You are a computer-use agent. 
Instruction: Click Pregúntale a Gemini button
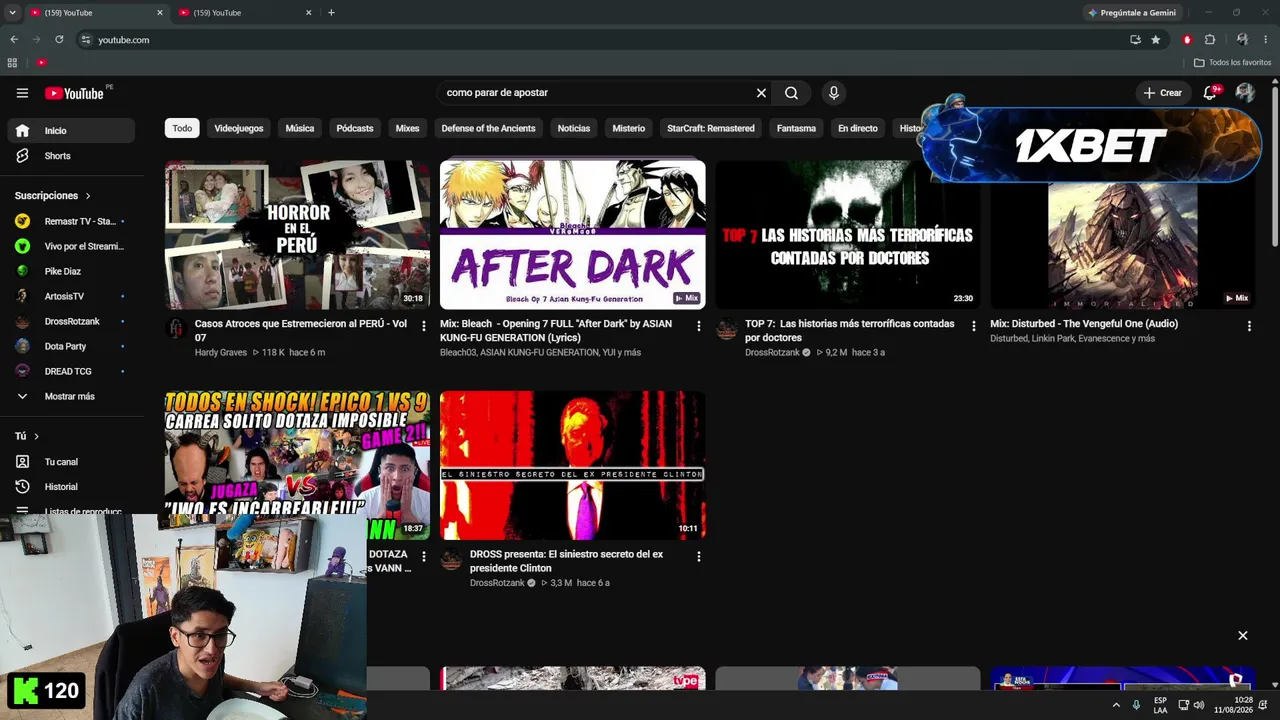[1133, 13]
